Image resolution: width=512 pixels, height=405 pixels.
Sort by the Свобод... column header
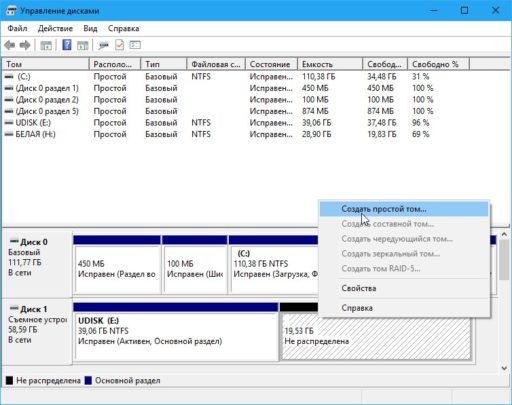(385, 64)
